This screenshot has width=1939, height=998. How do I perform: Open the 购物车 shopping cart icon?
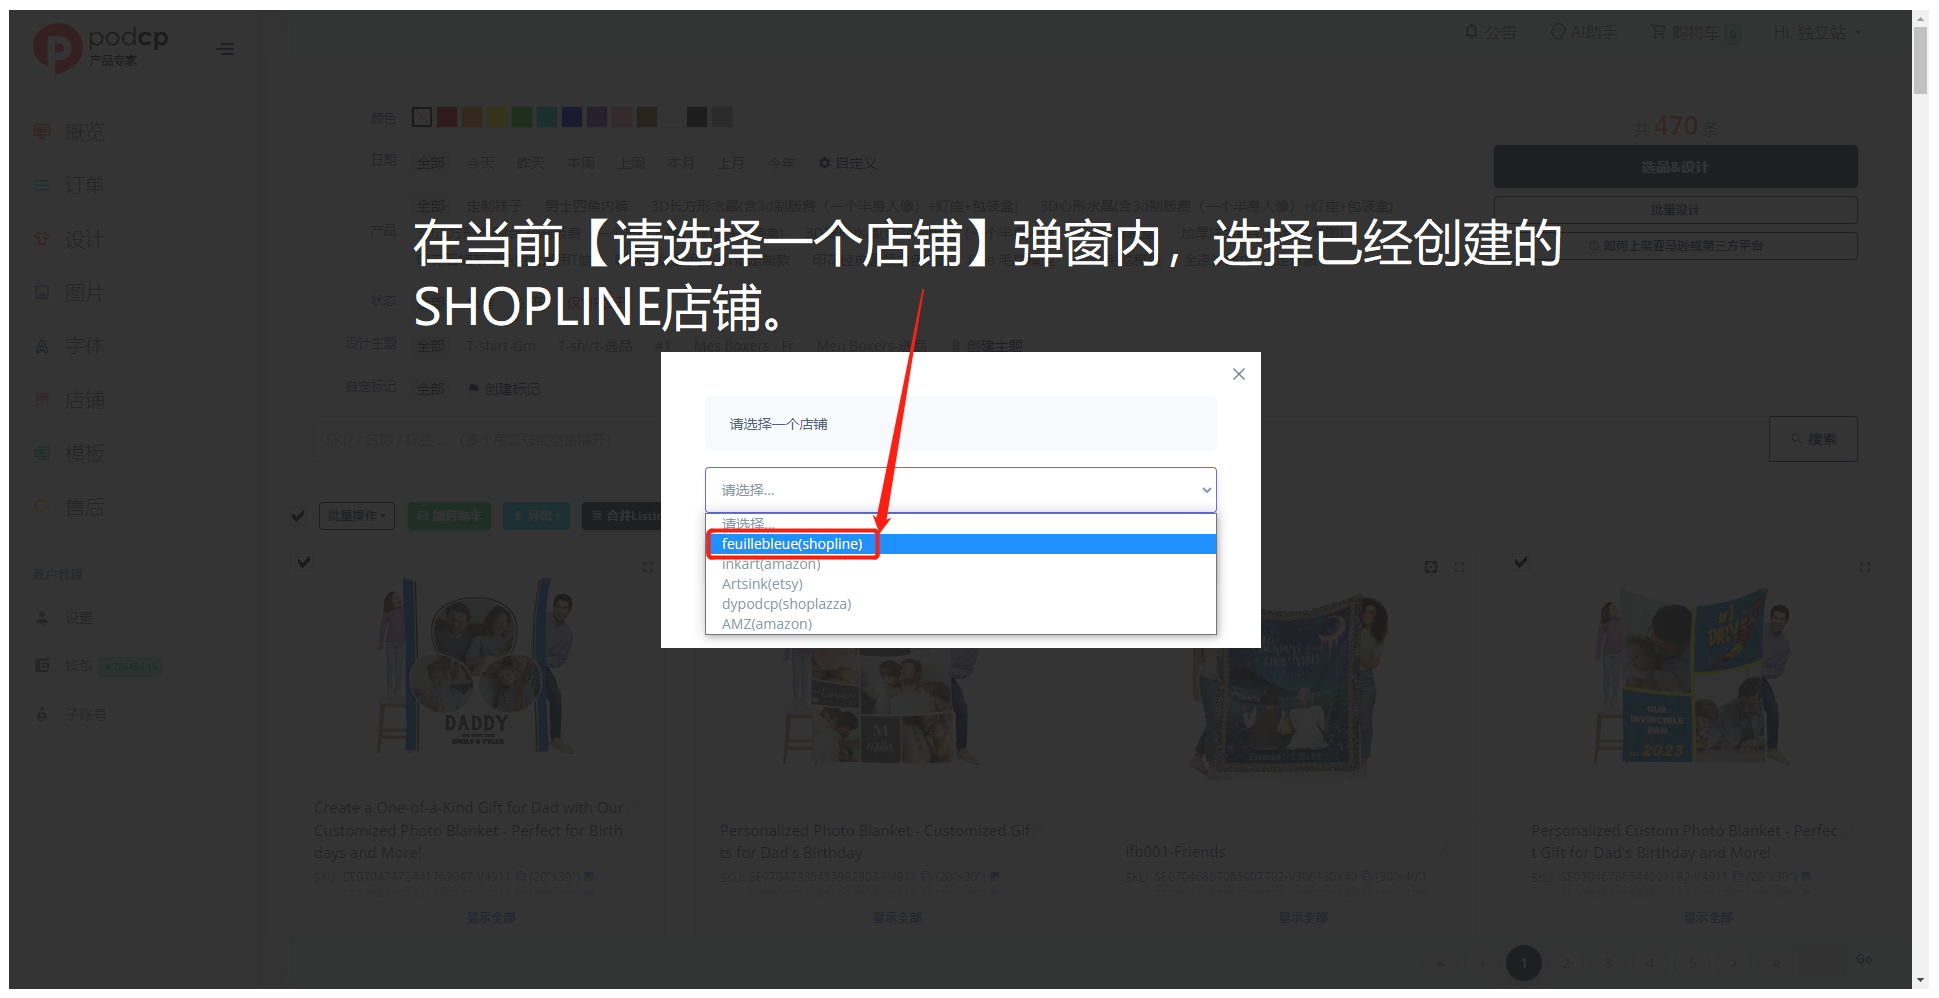click(1658, 32)
